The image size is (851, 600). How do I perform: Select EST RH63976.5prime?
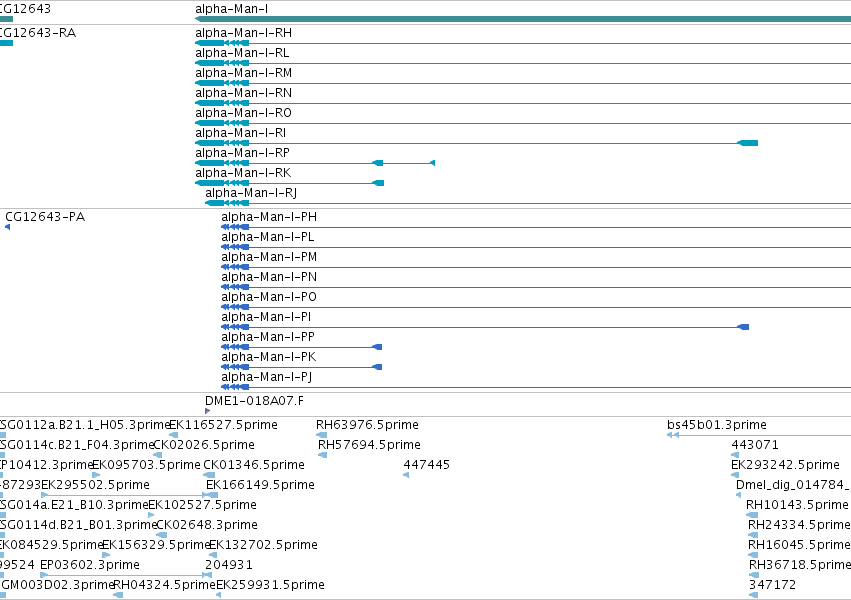[367, 425]
